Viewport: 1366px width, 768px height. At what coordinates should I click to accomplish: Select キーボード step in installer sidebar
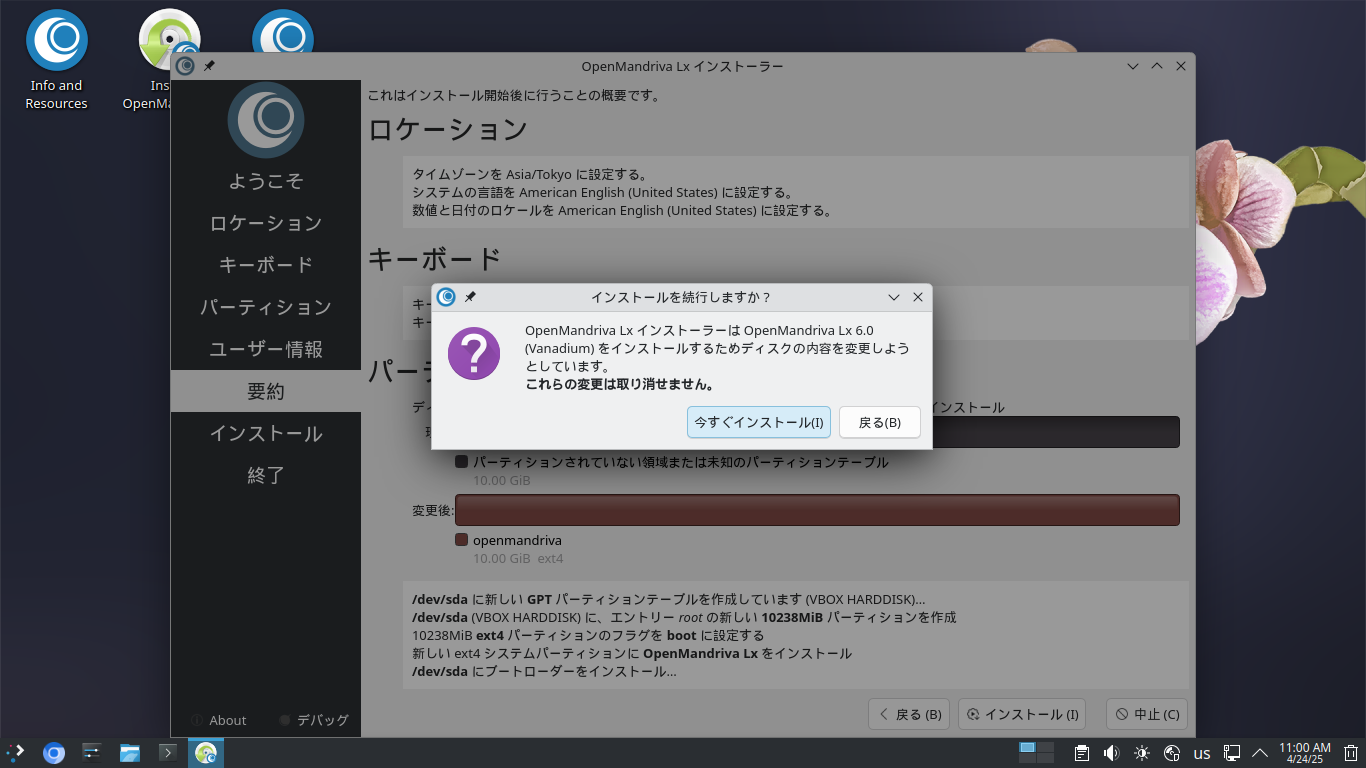click(x=266, y=265)
